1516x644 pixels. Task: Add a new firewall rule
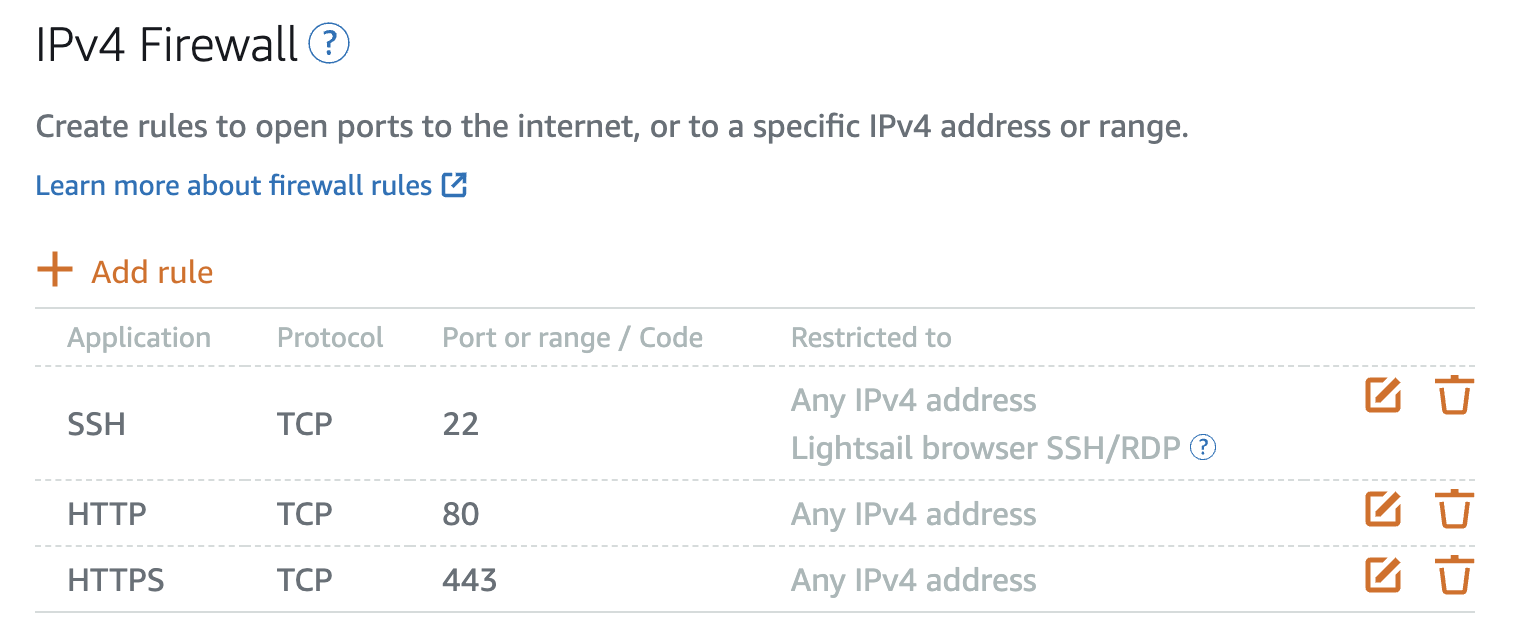click(151, 271)
